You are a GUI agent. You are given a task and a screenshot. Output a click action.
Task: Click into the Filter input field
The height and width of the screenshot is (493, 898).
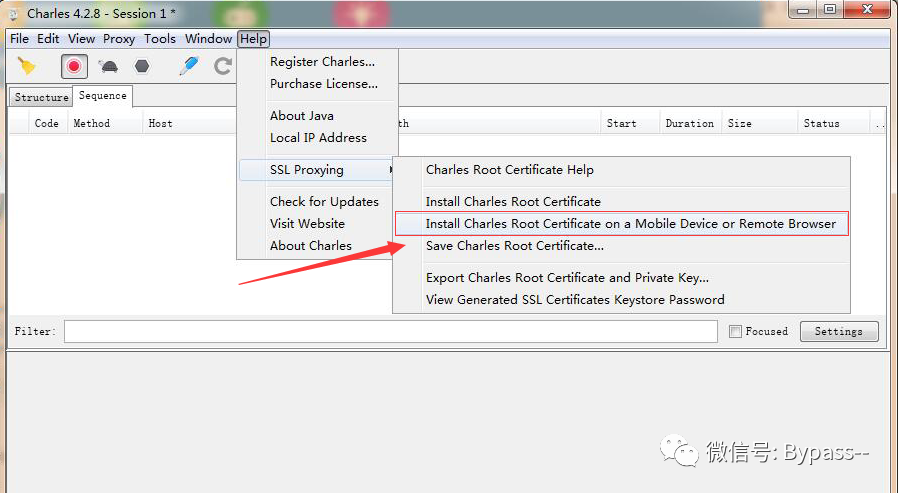[391, 332]
